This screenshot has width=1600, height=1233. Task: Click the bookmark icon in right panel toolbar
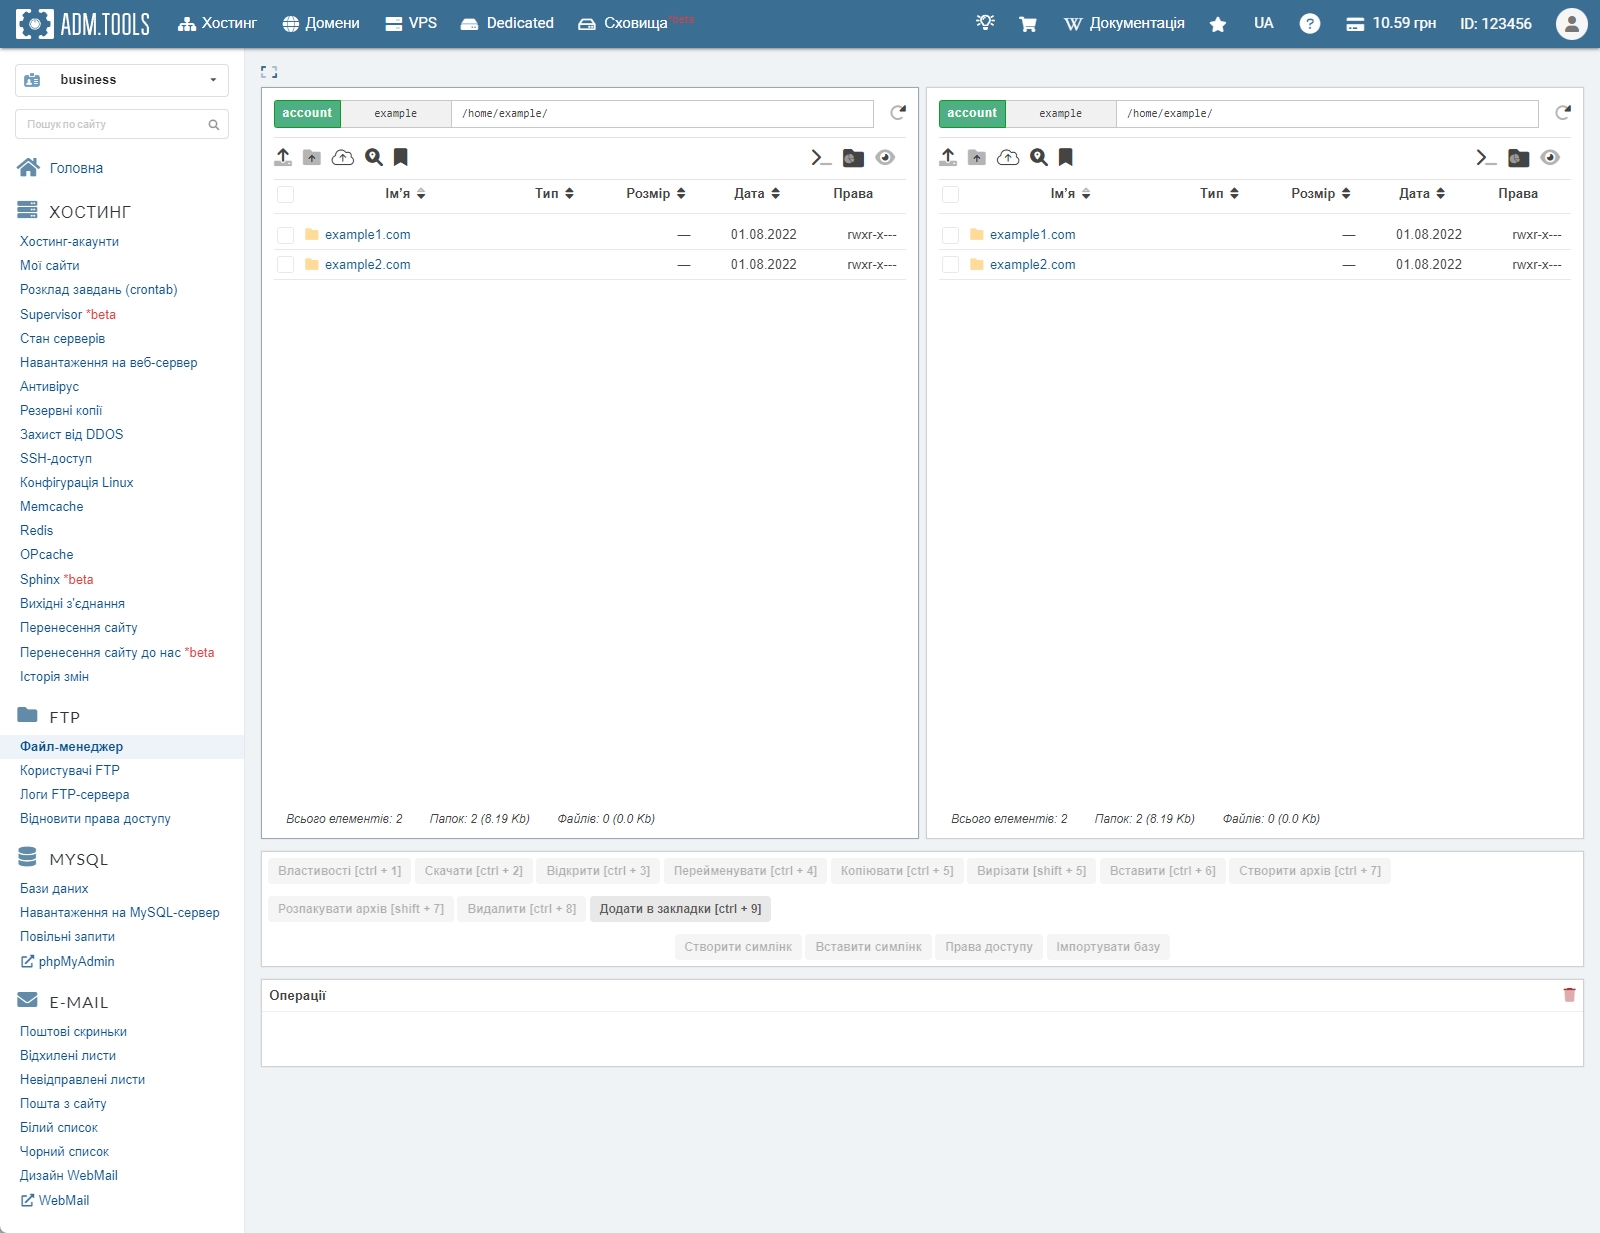click(1066, 157)
